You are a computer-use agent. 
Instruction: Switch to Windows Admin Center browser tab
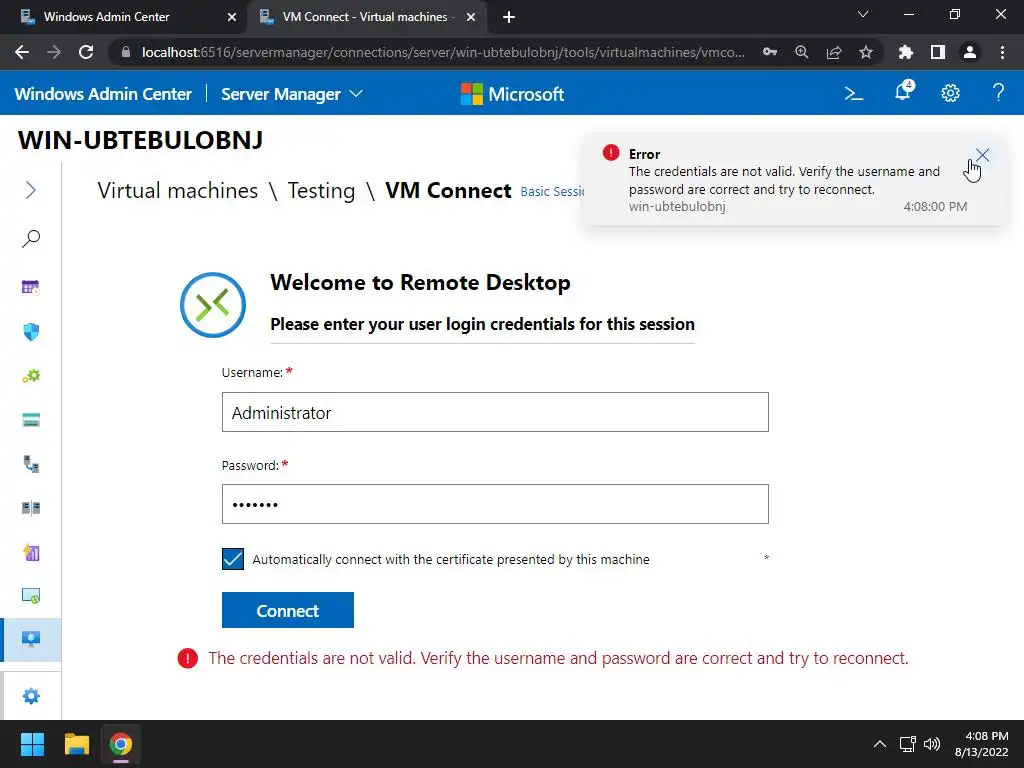(106, 17)
